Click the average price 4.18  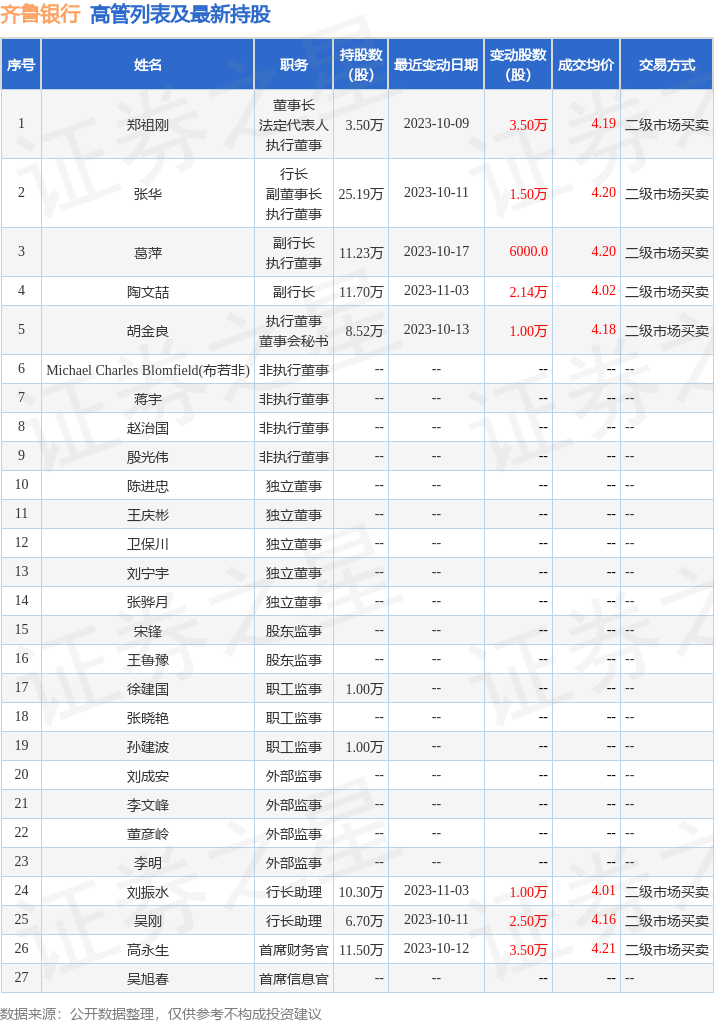[604, 329]
